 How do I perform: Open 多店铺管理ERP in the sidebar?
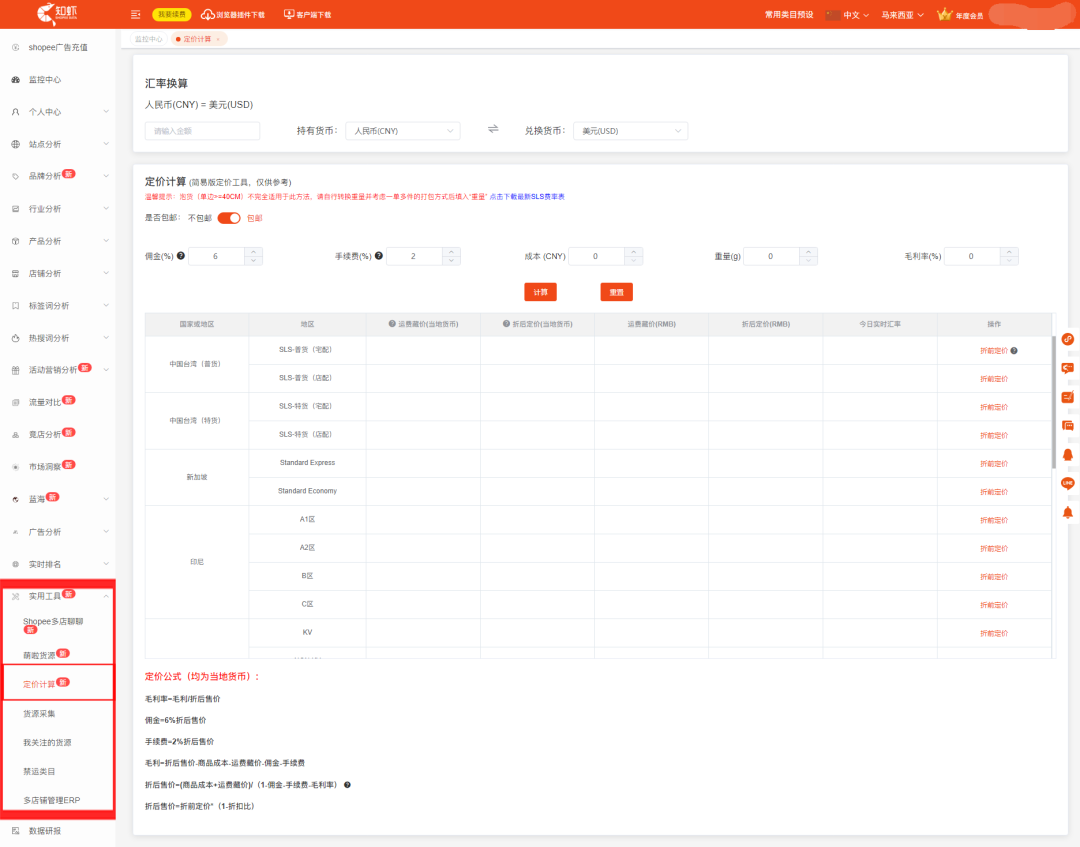52,800
